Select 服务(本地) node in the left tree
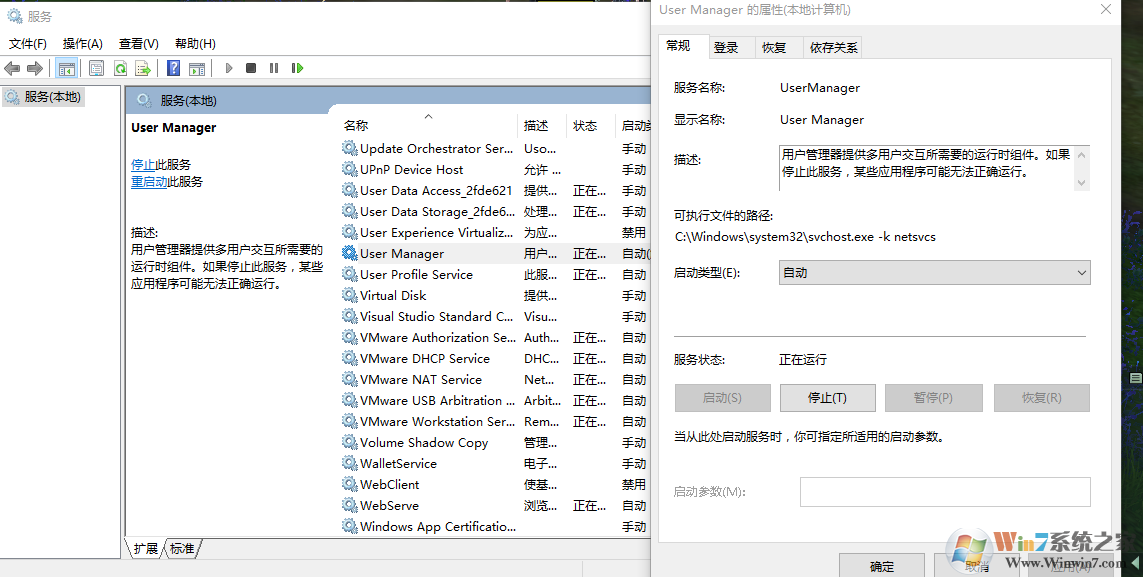This screenshot has width=1143, height=577. click(44, 97)
